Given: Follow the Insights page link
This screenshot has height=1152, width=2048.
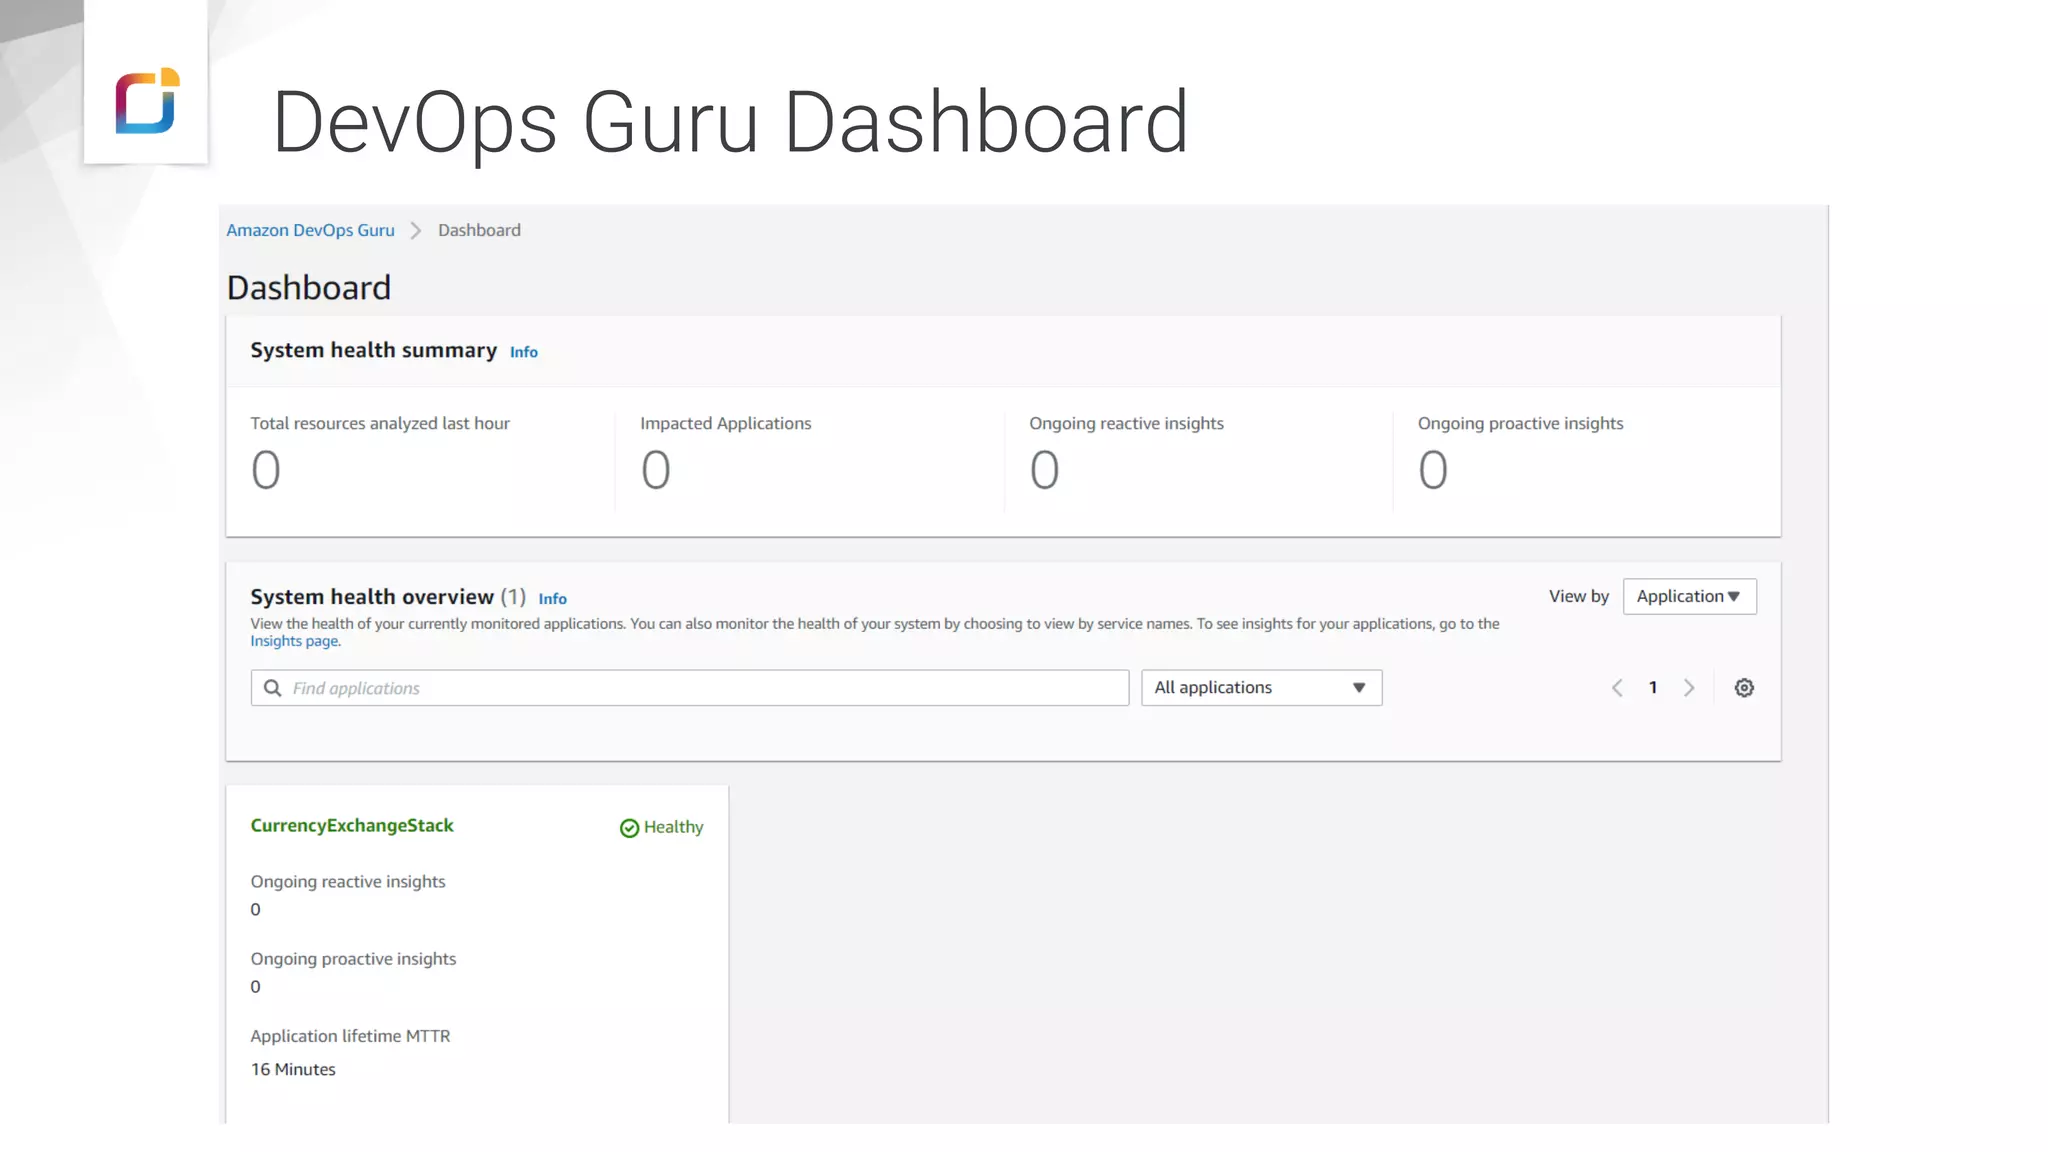Looking at the screenshot, I should (x=295, y=641).
